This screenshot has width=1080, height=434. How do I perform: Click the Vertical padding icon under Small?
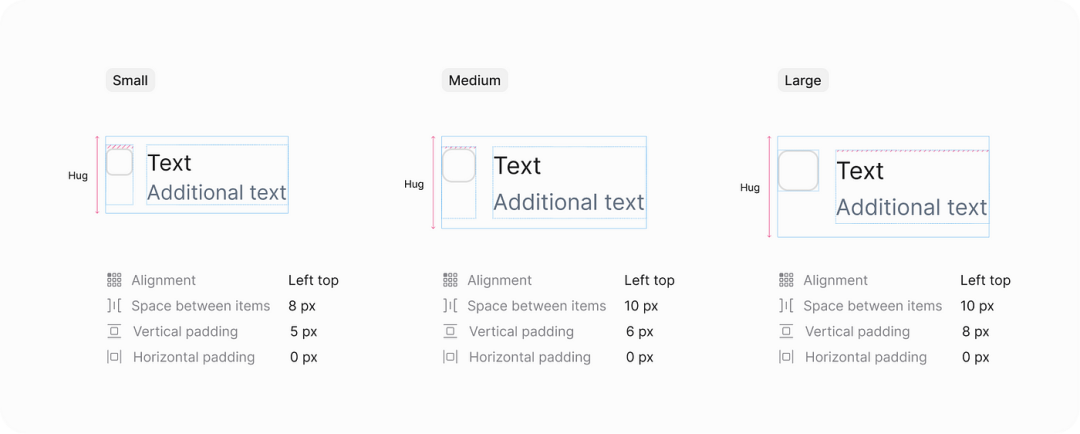(114, 331)
